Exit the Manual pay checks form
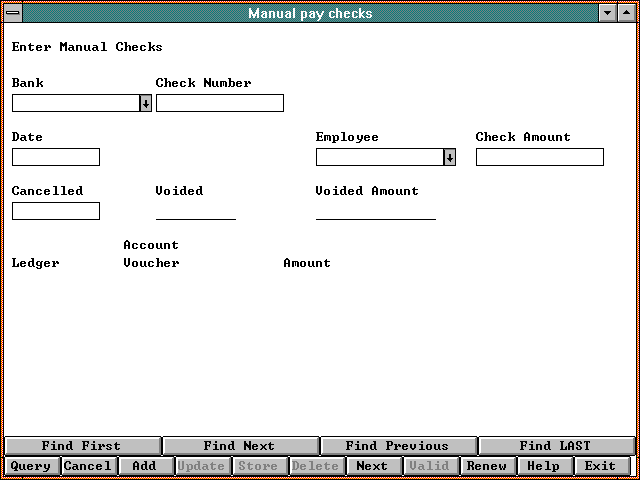640x480 pixels. [601, 466]
